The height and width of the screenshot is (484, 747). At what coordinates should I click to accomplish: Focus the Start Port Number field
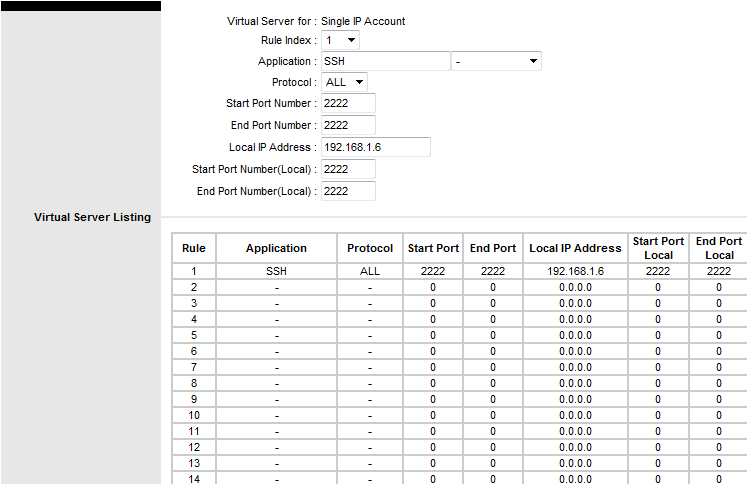[x=348, y=103]
